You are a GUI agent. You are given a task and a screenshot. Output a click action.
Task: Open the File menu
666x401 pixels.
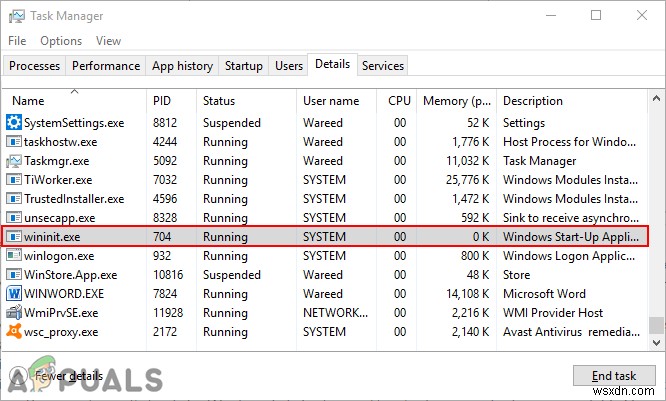(17, 41)
